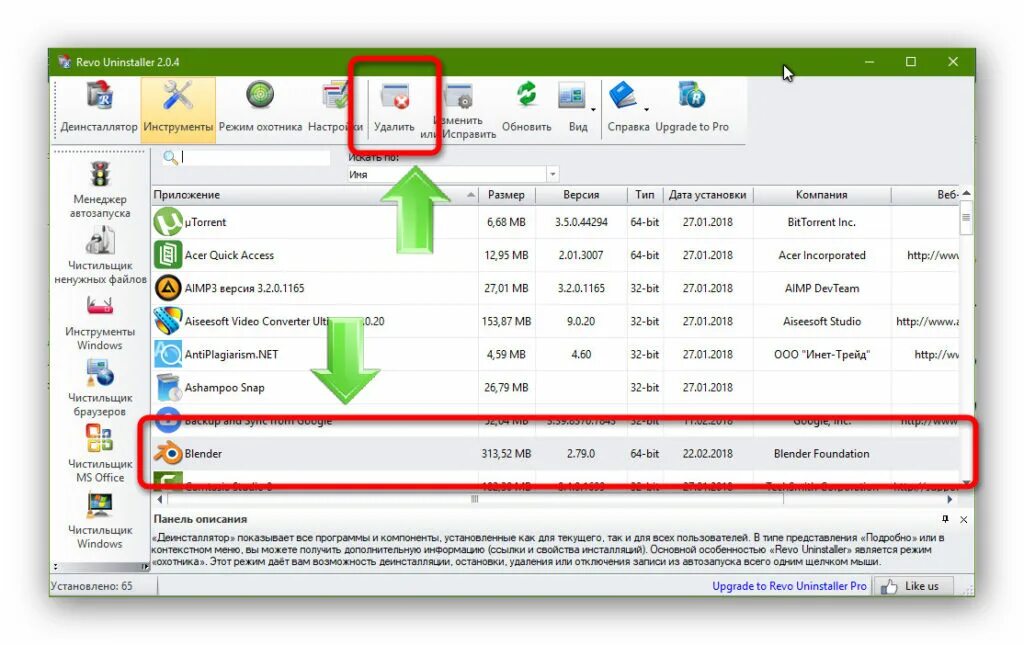Click the AIMP3 application icon
This screenshot has height=645, width=1024.
(x=168, y=288)
